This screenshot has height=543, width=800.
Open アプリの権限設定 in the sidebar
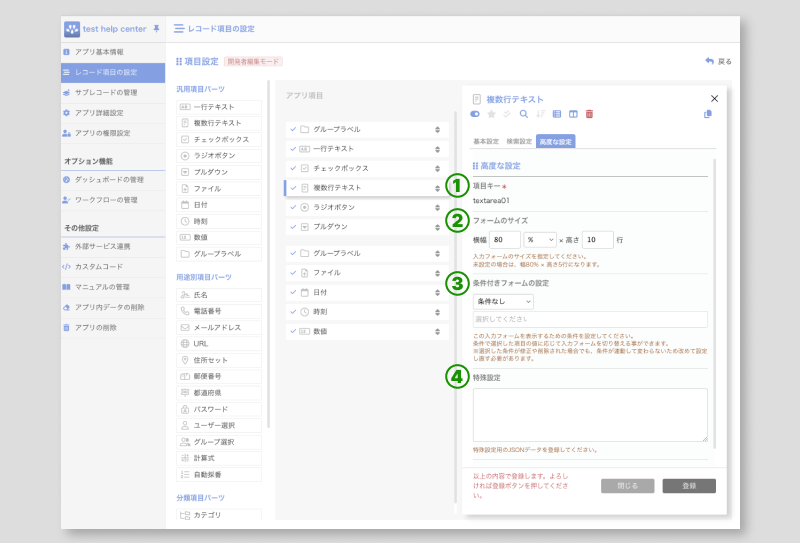point(113,133)
